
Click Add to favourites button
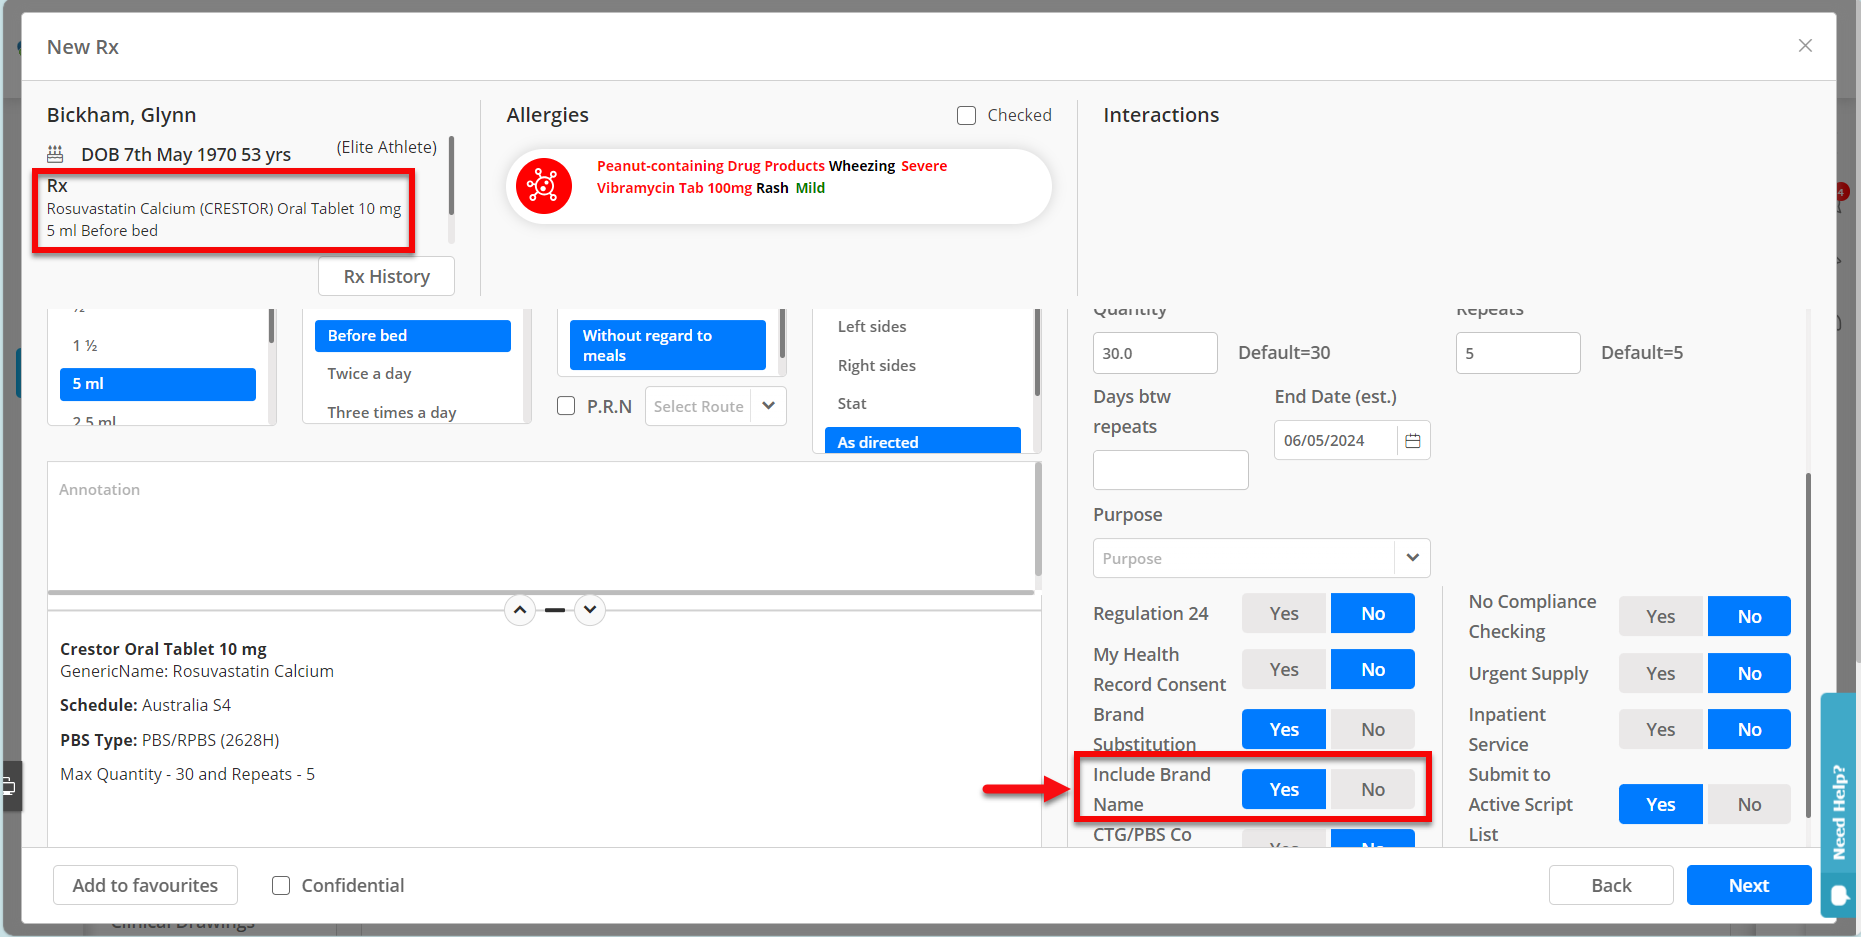145,885
